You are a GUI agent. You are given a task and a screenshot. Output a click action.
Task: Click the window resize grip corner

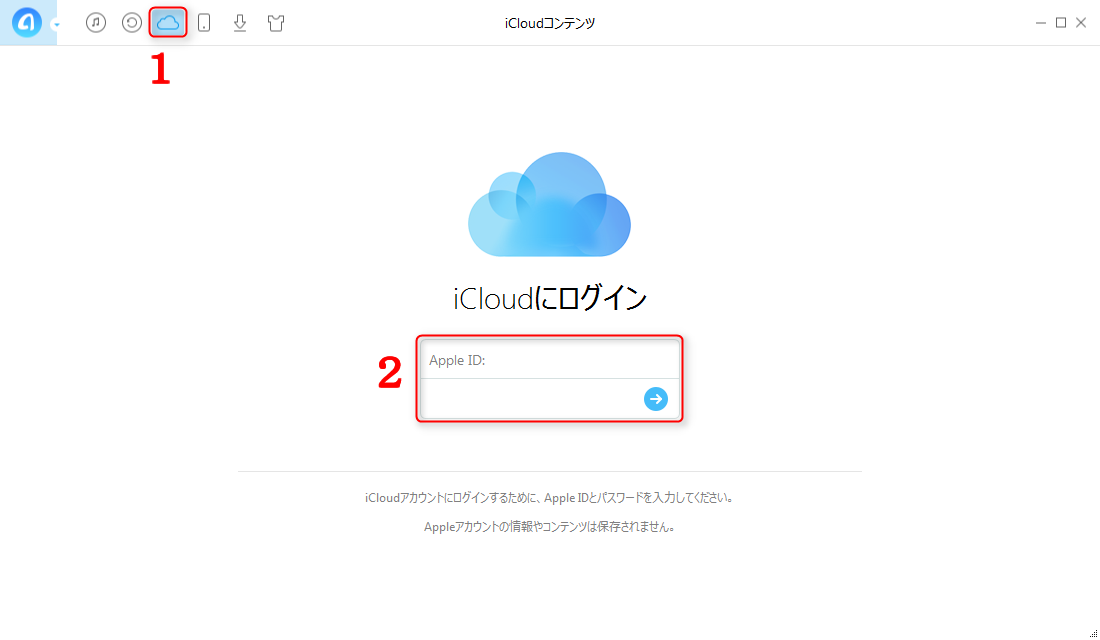click(x=1093, y=633)
